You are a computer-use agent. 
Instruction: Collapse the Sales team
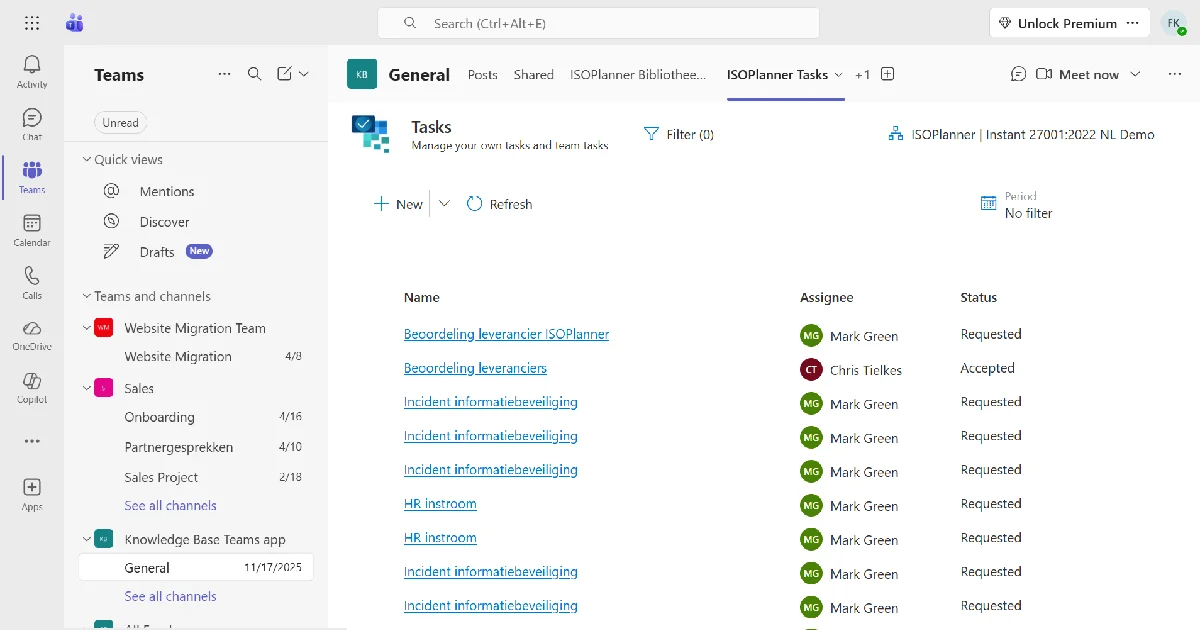click(x=86, y=388)
